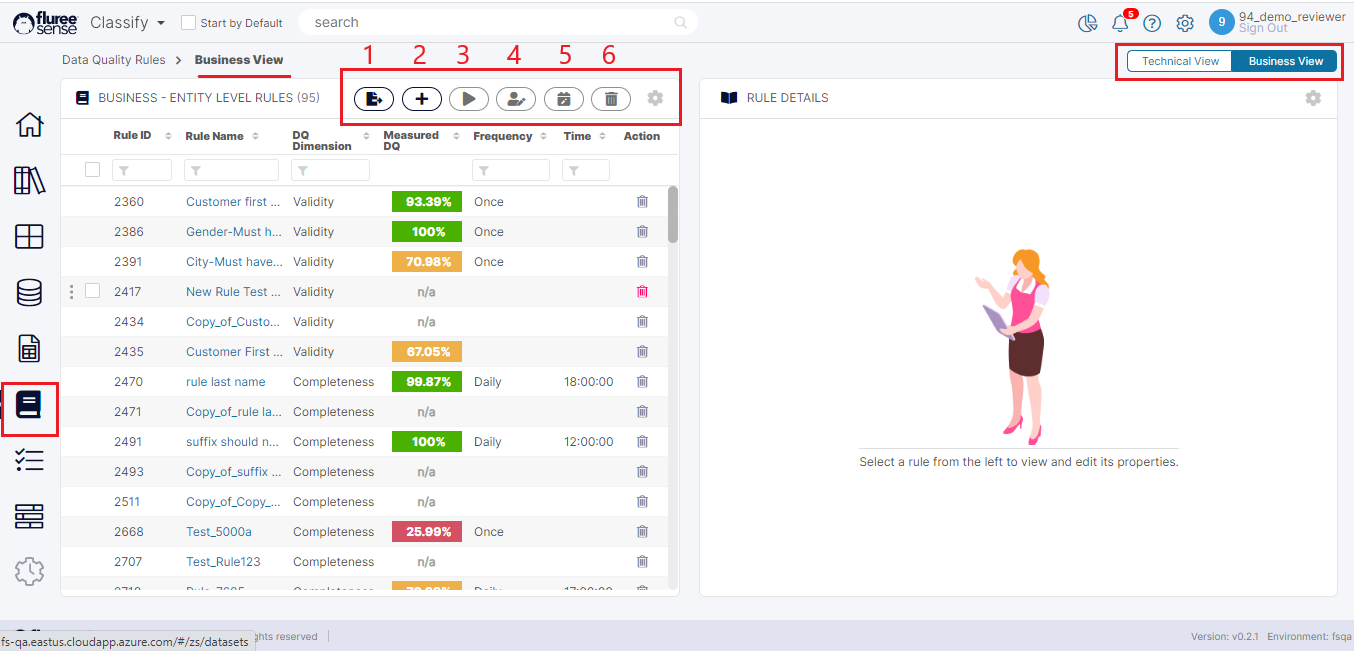Click the top search input field
Screen dimensions: 1354x651
coord(490,22)
